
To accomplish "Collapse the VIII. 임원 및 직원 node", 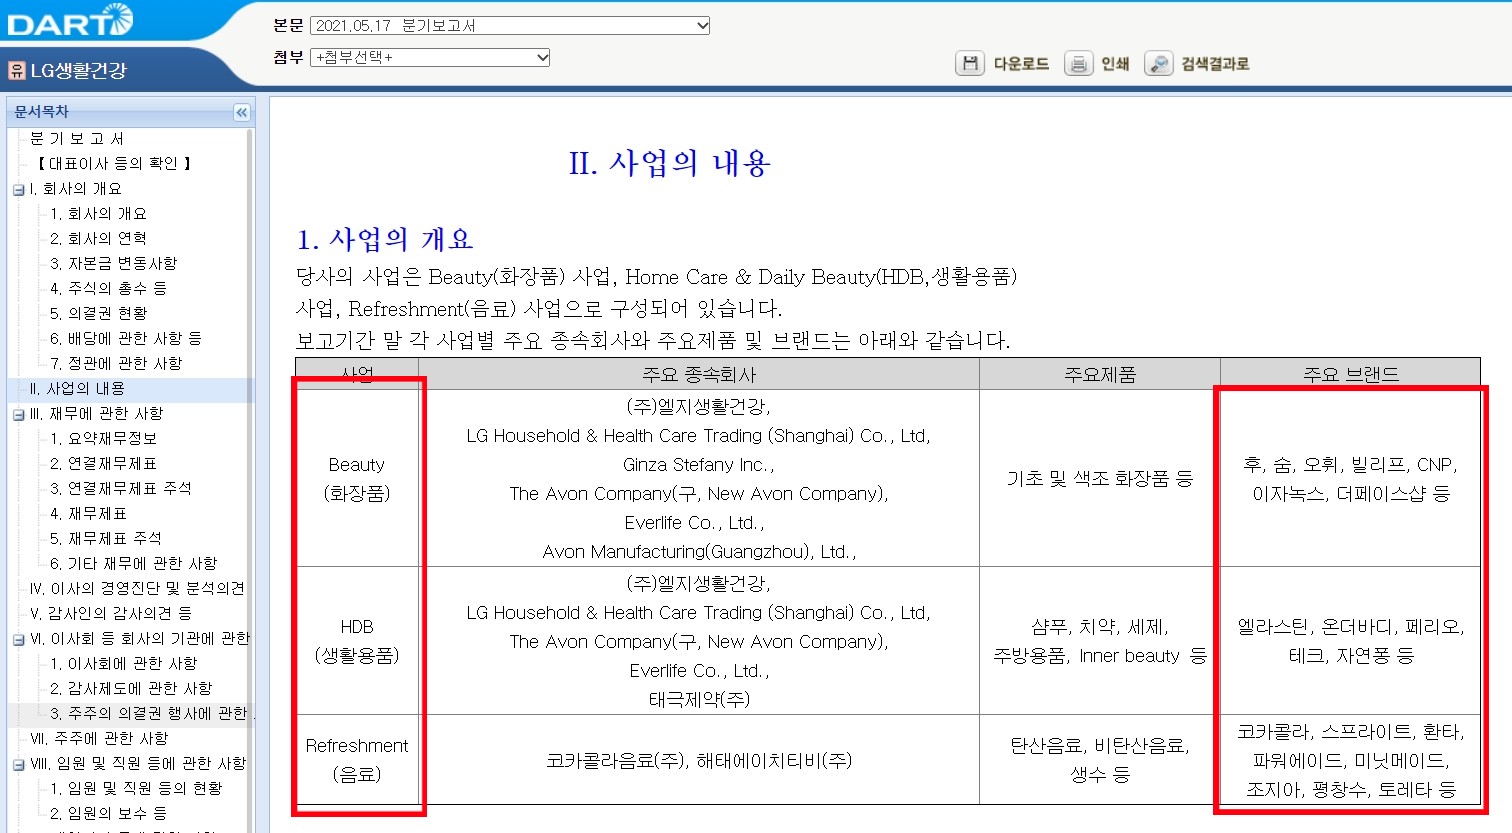I will tap(18, 764).
